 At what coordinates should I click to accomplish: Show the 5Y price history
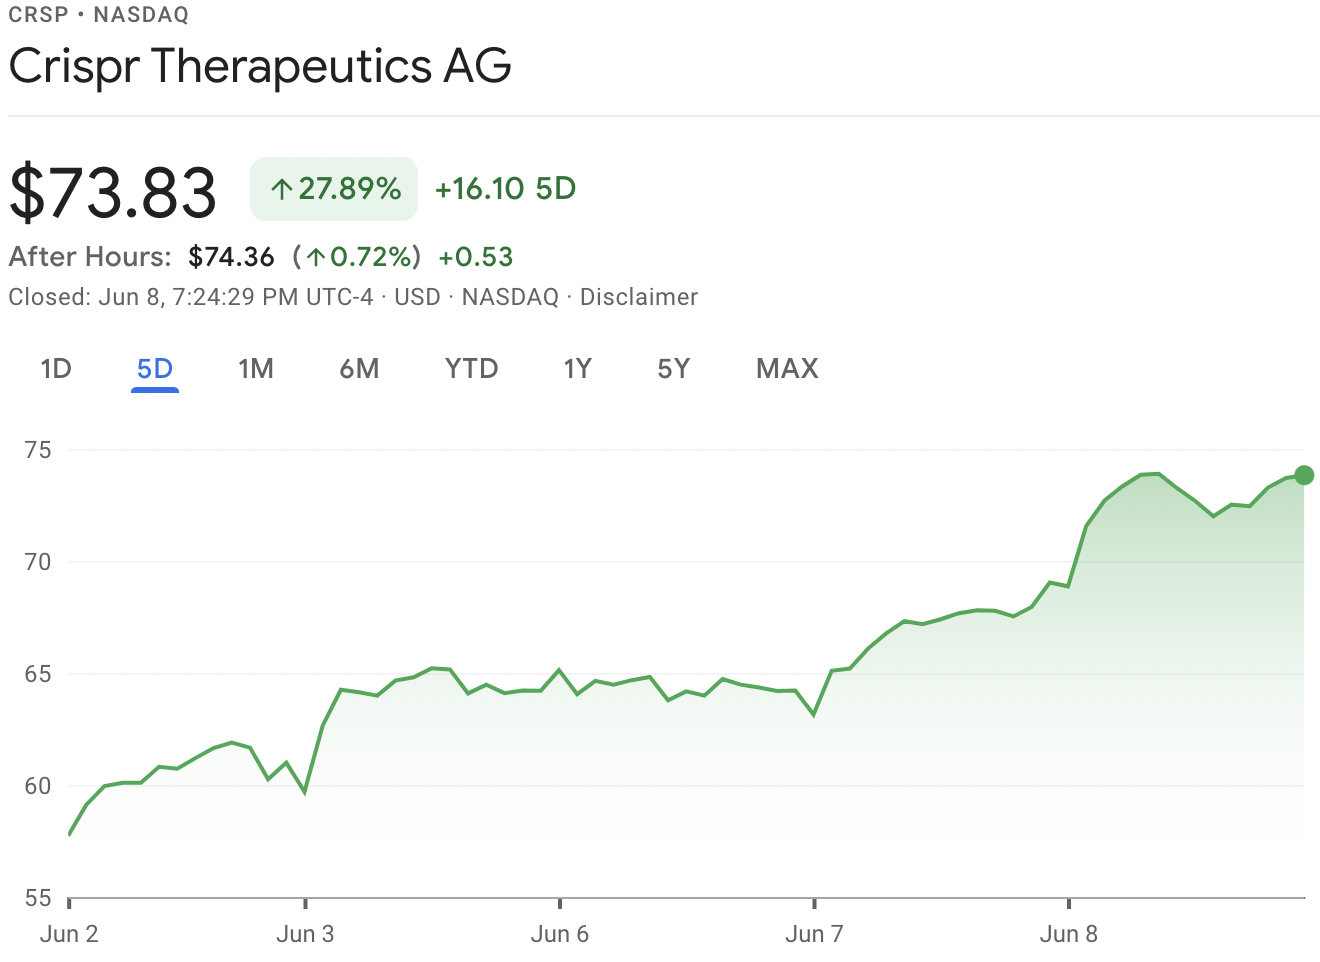click(674, 369)
